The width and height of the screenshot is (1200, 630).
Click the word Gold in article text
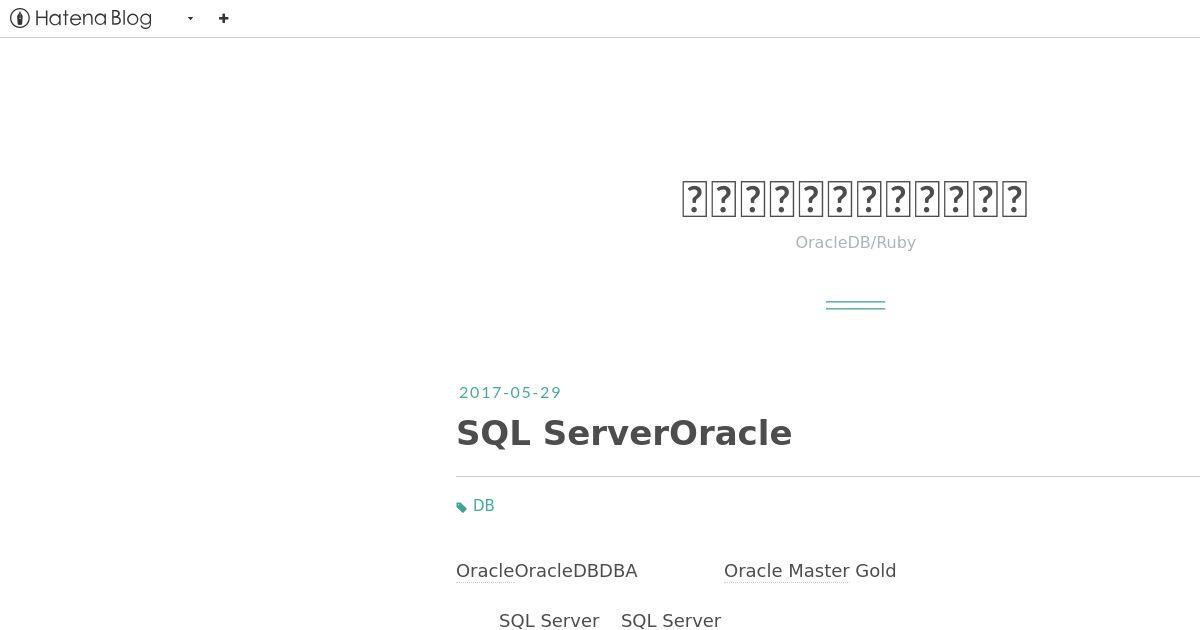point(876,571)
